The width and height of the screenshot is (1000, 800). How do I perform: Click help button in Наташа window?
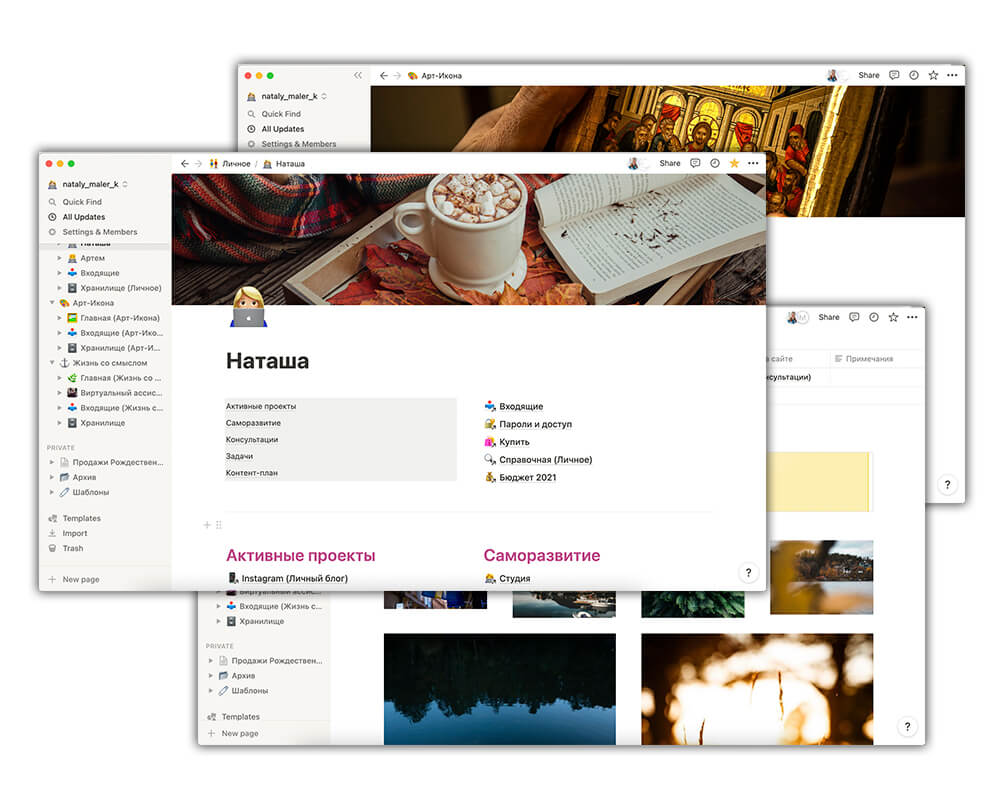tap(749, 573)
